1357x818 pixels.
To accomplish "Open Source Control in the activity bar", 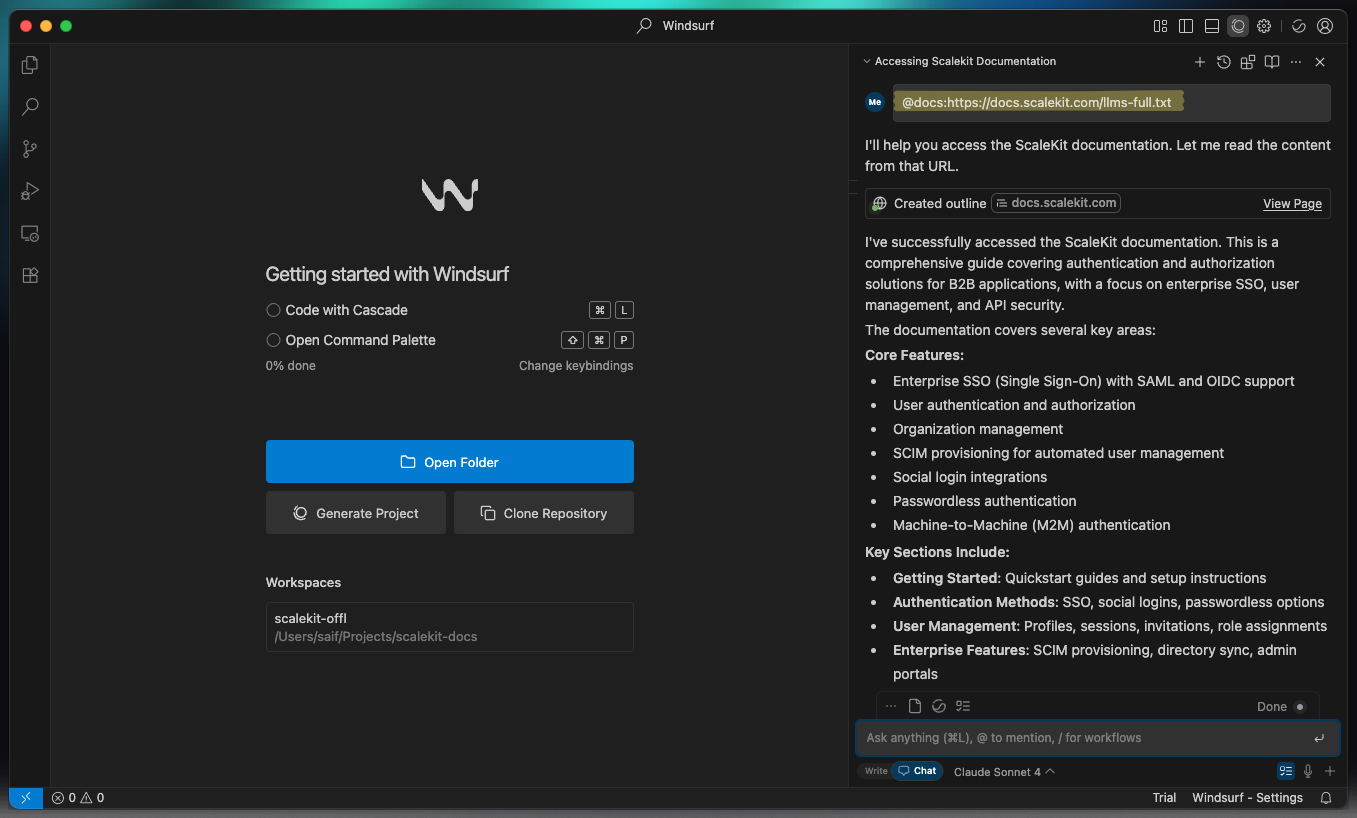I will pos(30,149).
